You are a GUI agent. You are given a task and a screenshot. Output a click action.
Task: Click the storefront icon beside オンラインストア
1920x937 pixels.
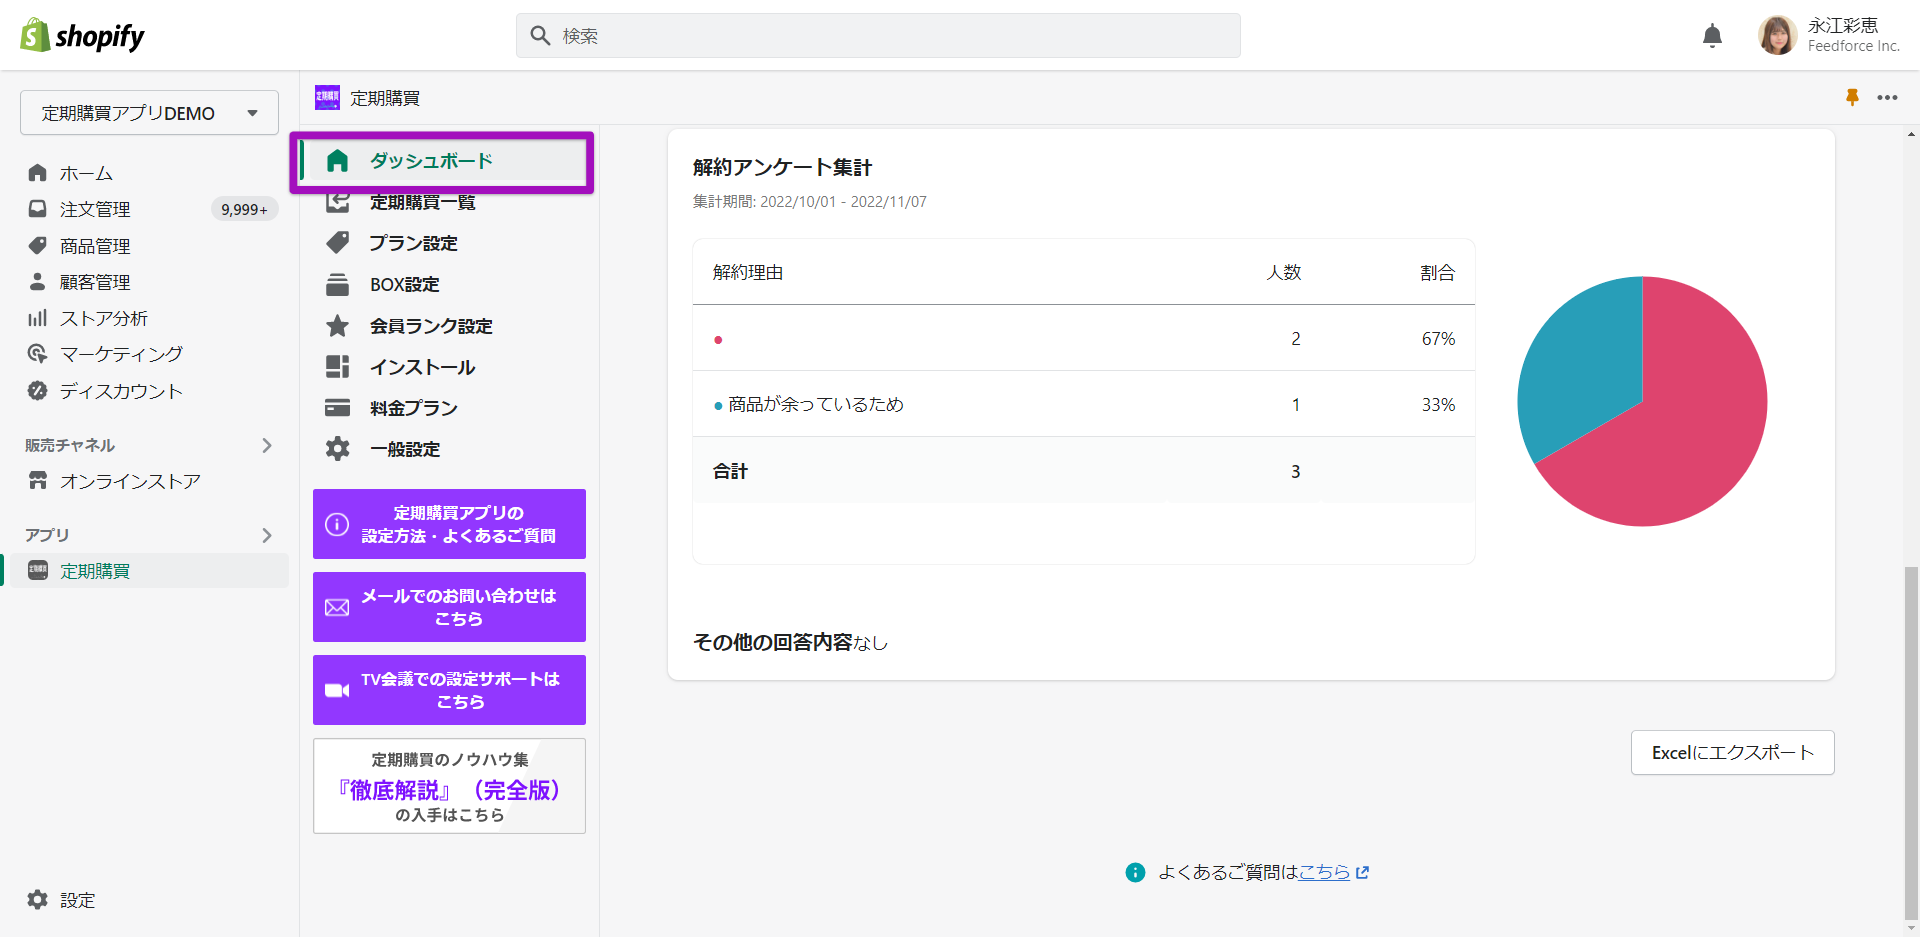click(38, 481)
